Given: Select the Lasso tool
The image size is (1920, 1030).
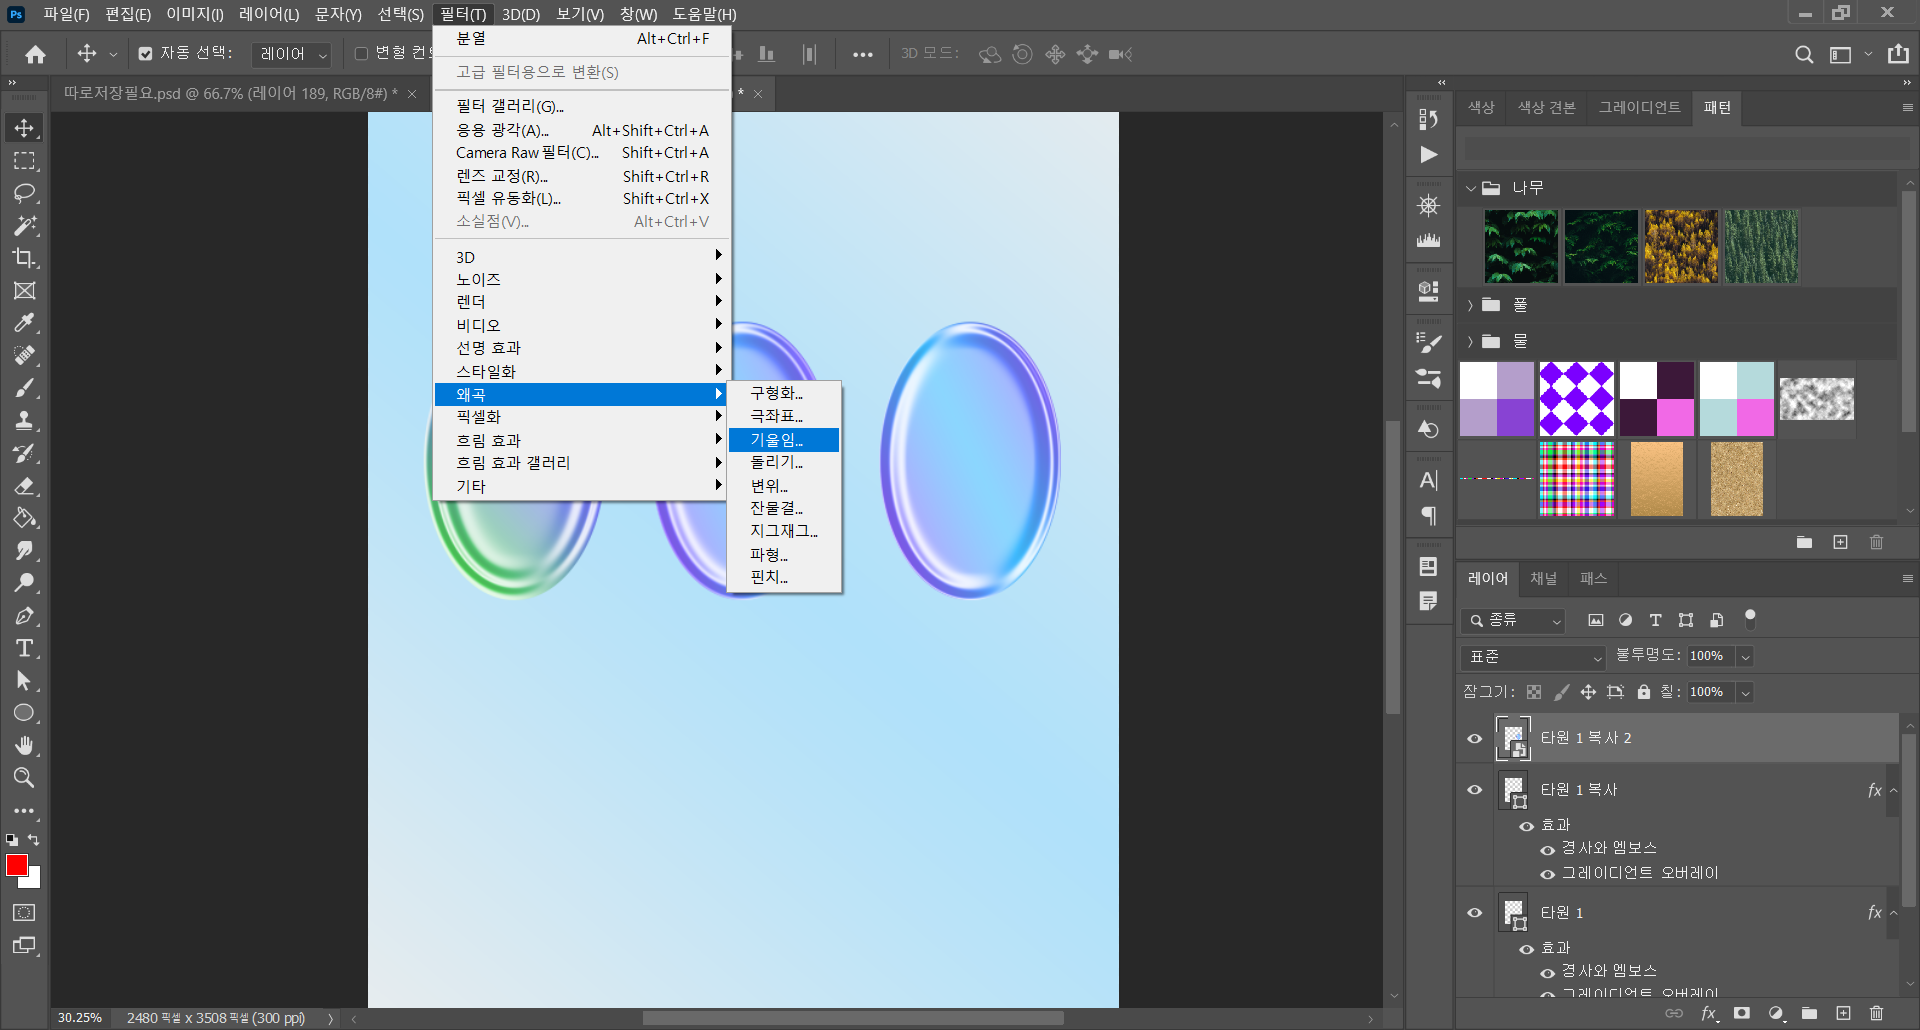Looking at the screenshot, I should [24, 193].
